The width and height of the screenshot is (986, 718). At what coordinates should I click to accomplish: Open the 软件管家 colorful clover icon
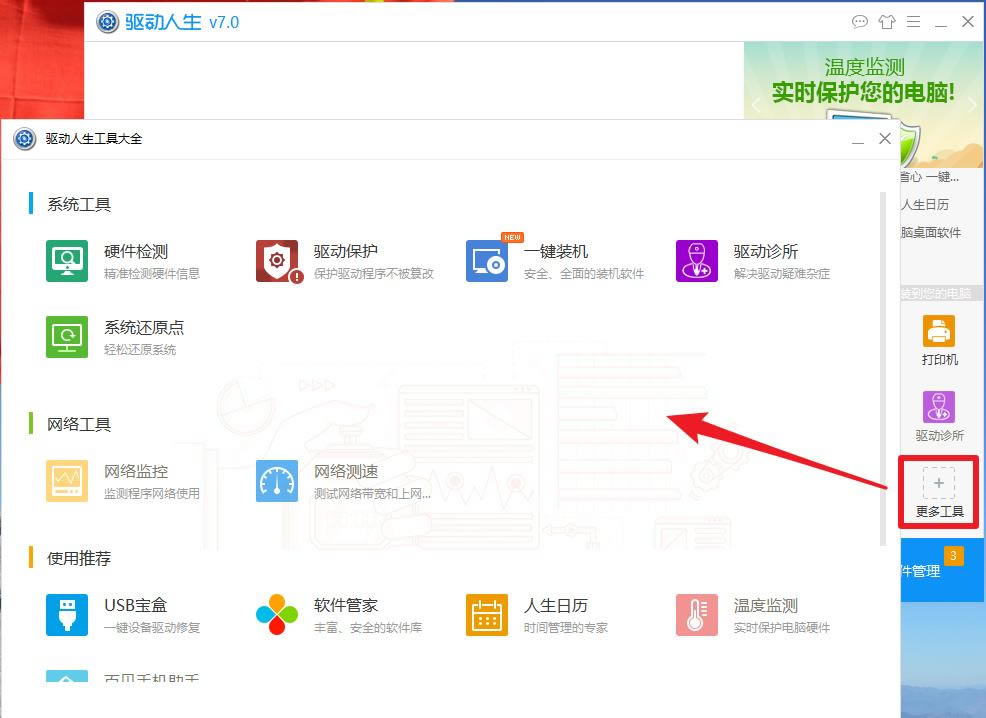[277, 615]
